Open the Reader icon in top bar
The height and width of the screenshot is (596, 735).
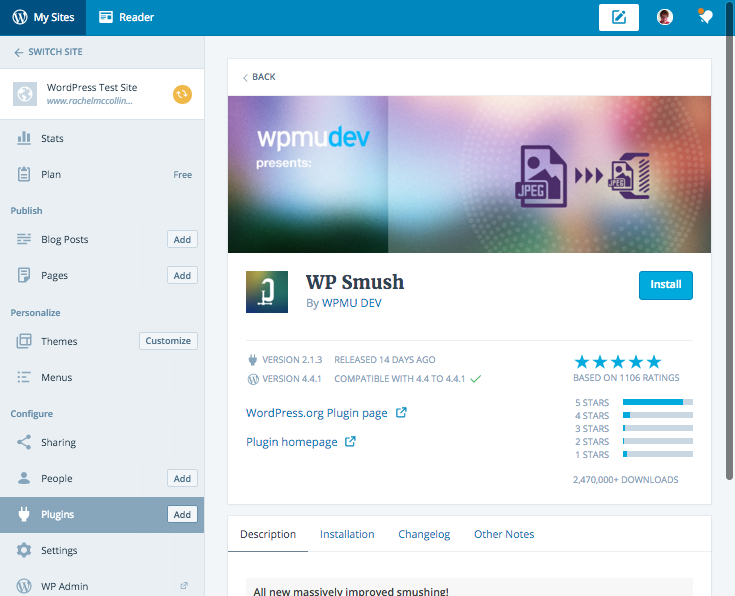(106, 17)
